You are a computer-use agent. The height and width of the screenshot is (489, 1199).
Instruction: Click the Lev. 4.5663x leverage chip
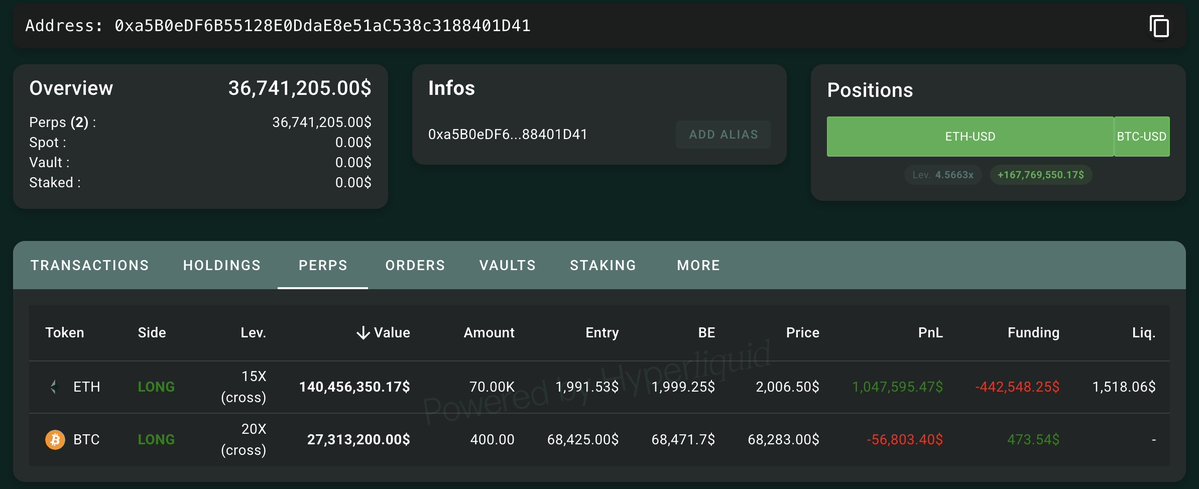pyautogui.click(x=943, y=175)
